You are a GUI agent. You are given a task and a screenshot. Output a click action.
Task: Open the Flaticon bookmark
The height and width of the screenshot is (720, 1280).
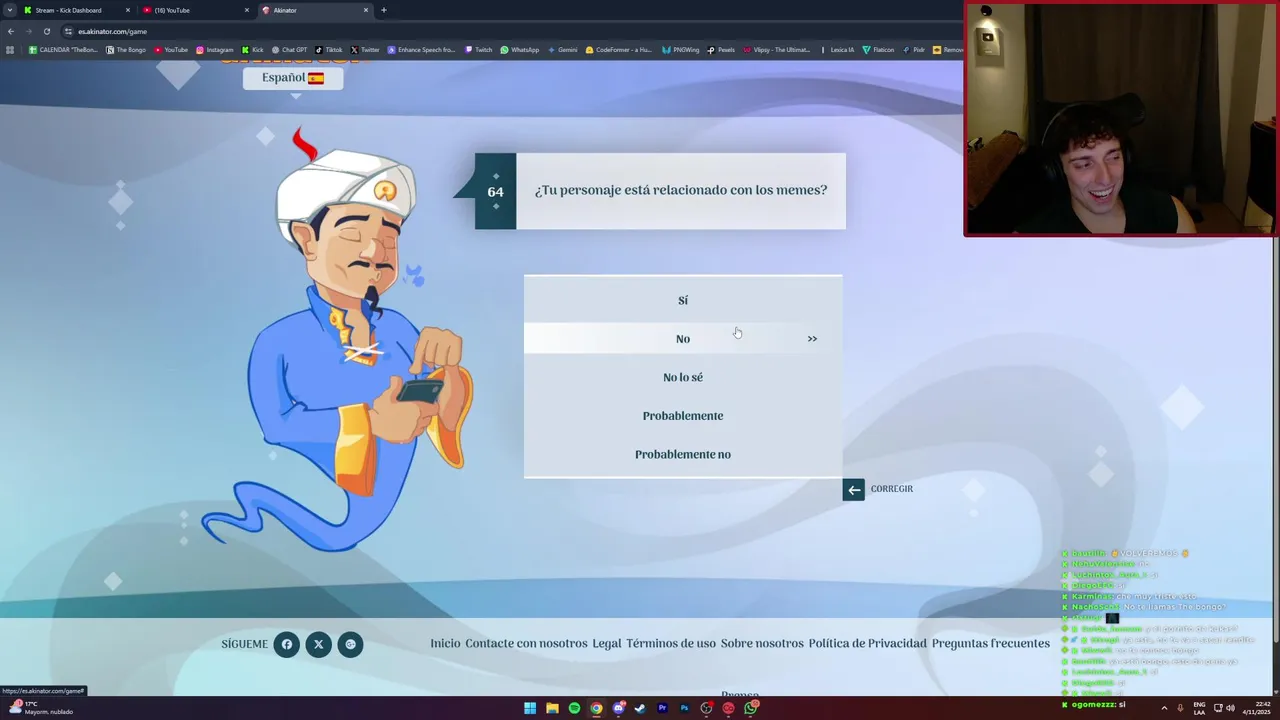879,50
